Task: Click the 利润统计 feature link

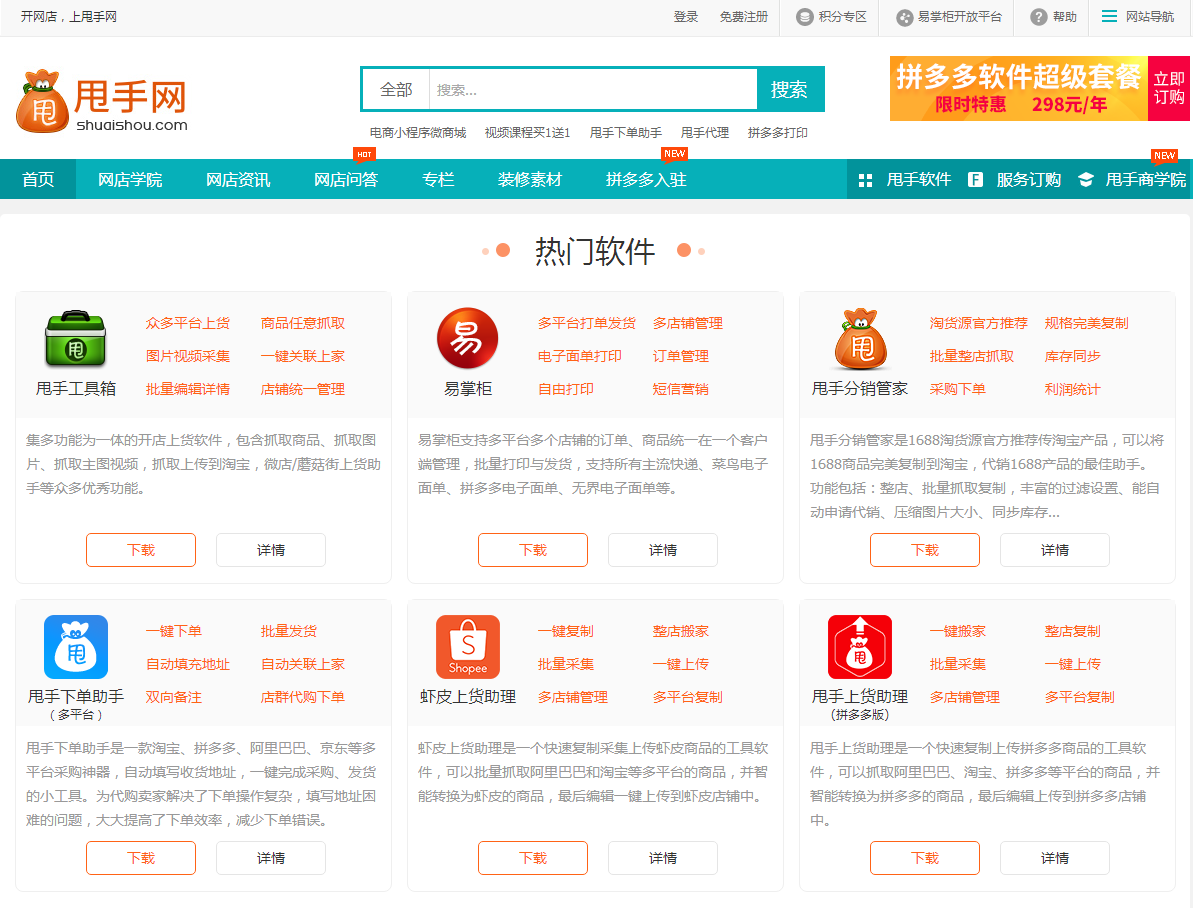Action: tap(1072, 389)
